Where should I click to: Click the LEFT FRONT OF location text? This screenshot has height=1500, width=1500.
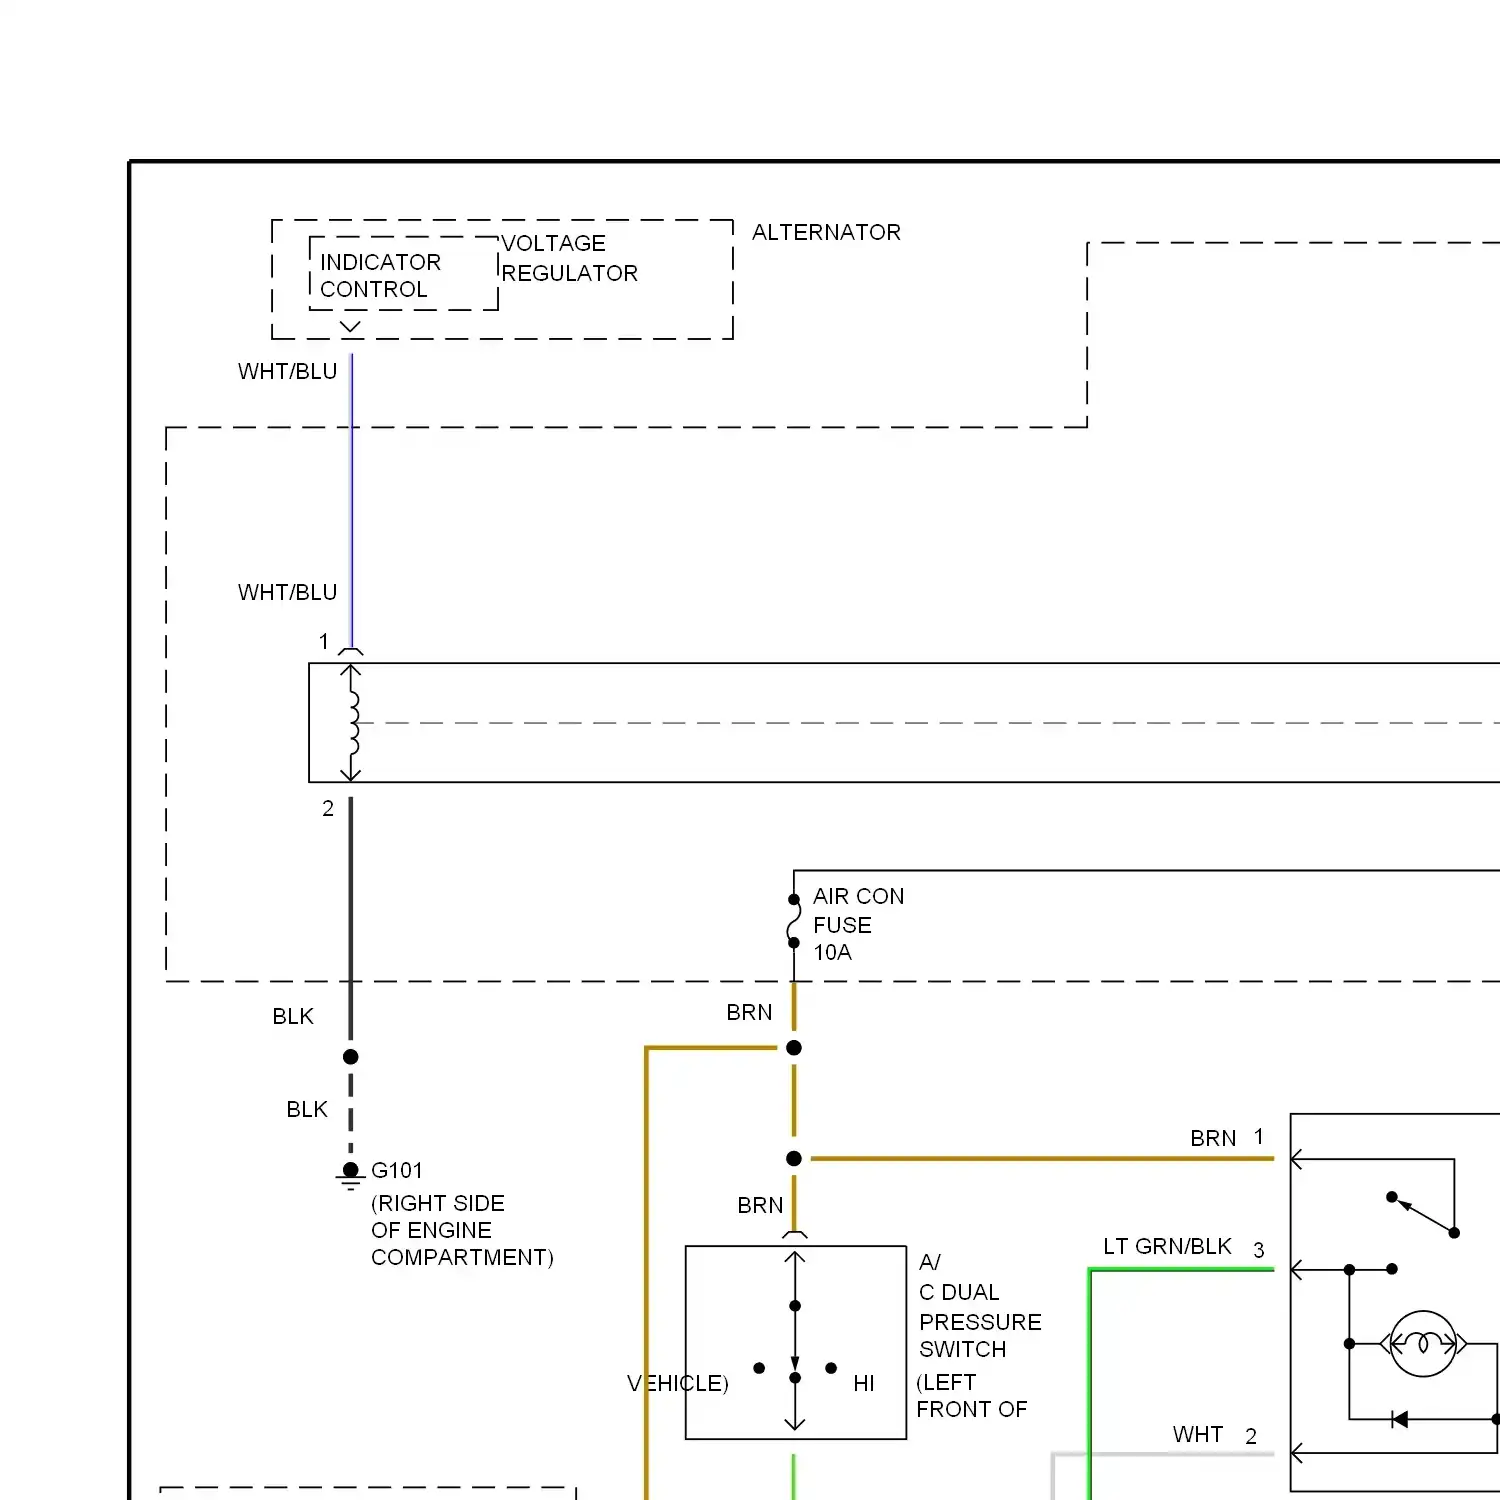971,1396
